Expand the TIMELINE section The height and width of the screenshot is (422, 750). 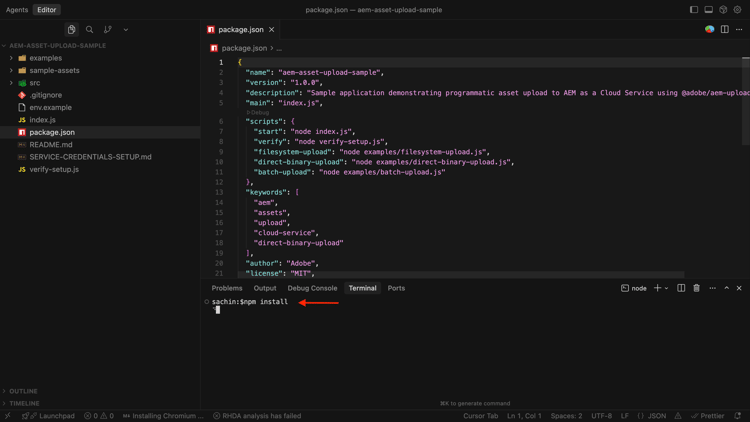coord(24,403)
